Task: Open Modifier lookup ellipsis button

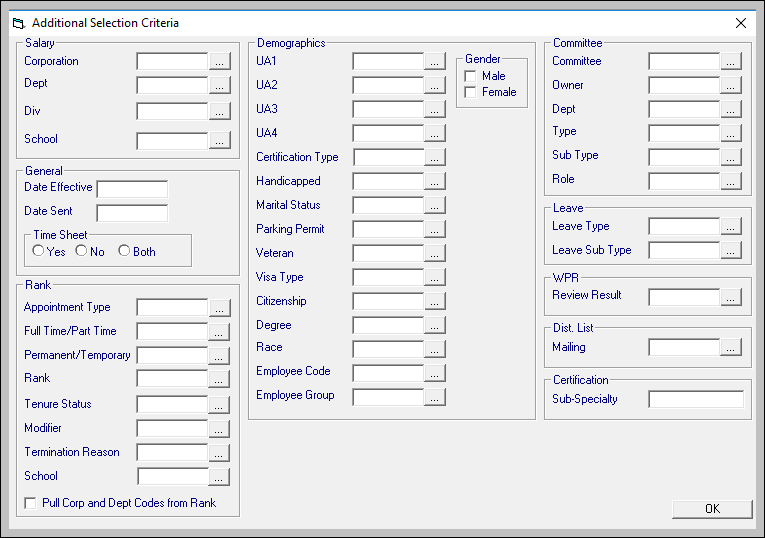Action: coord(219,429)
